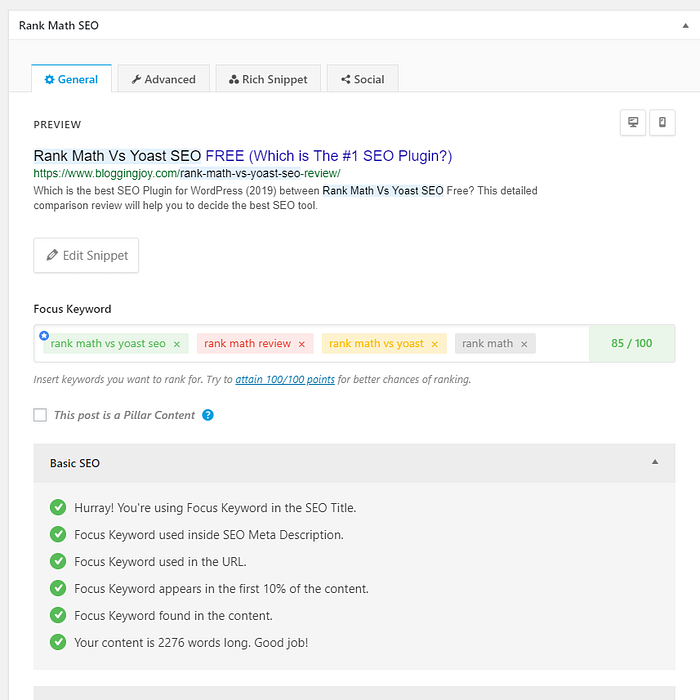Click check icon for 2276 words result
The width and height of the screenshot is (700, 700).
pyautogui.click(x=58, y=642)
